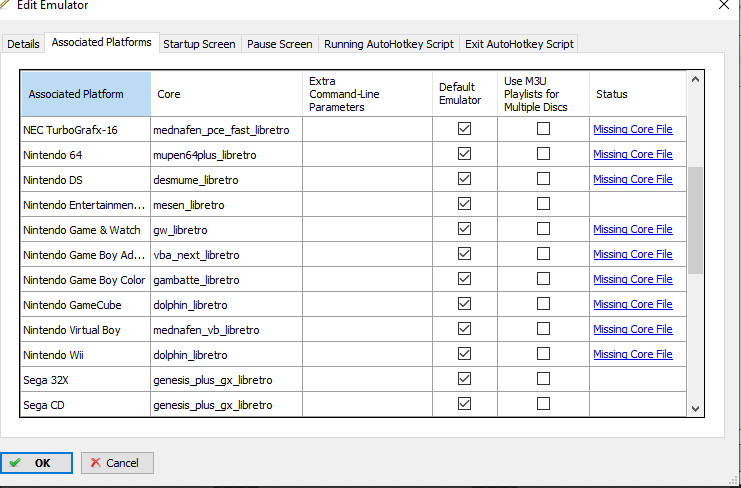Click Missing Core File for Virtual Boy
The height and width of the screenshot is (488, 741).
tap(633, 329)
